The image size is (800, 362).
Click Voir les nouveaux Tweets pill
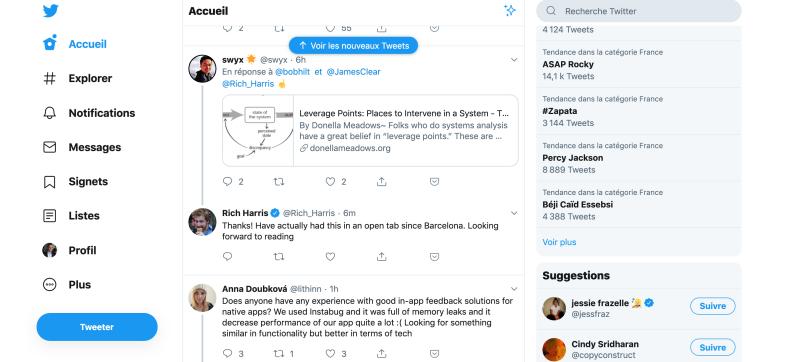click(x=353, y=45)
